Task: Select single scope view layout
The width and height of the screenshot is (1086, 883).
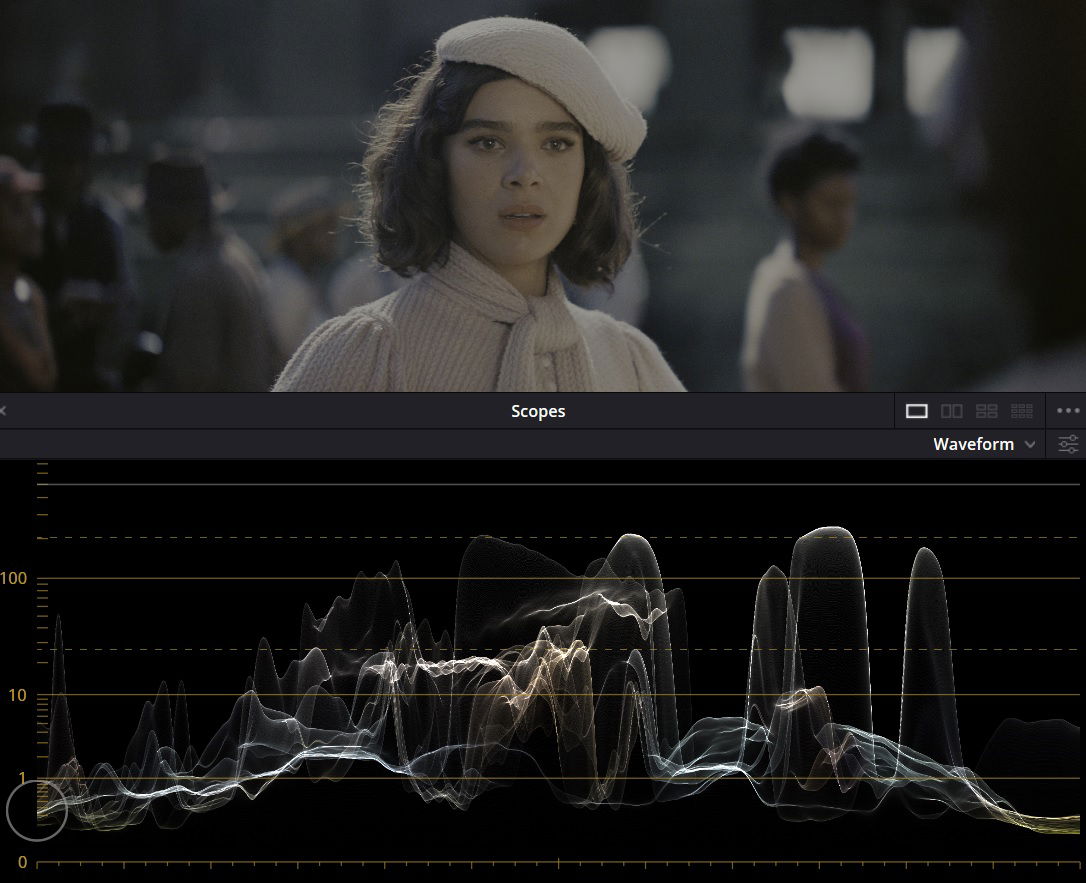Action: click(x=916, y=411)
